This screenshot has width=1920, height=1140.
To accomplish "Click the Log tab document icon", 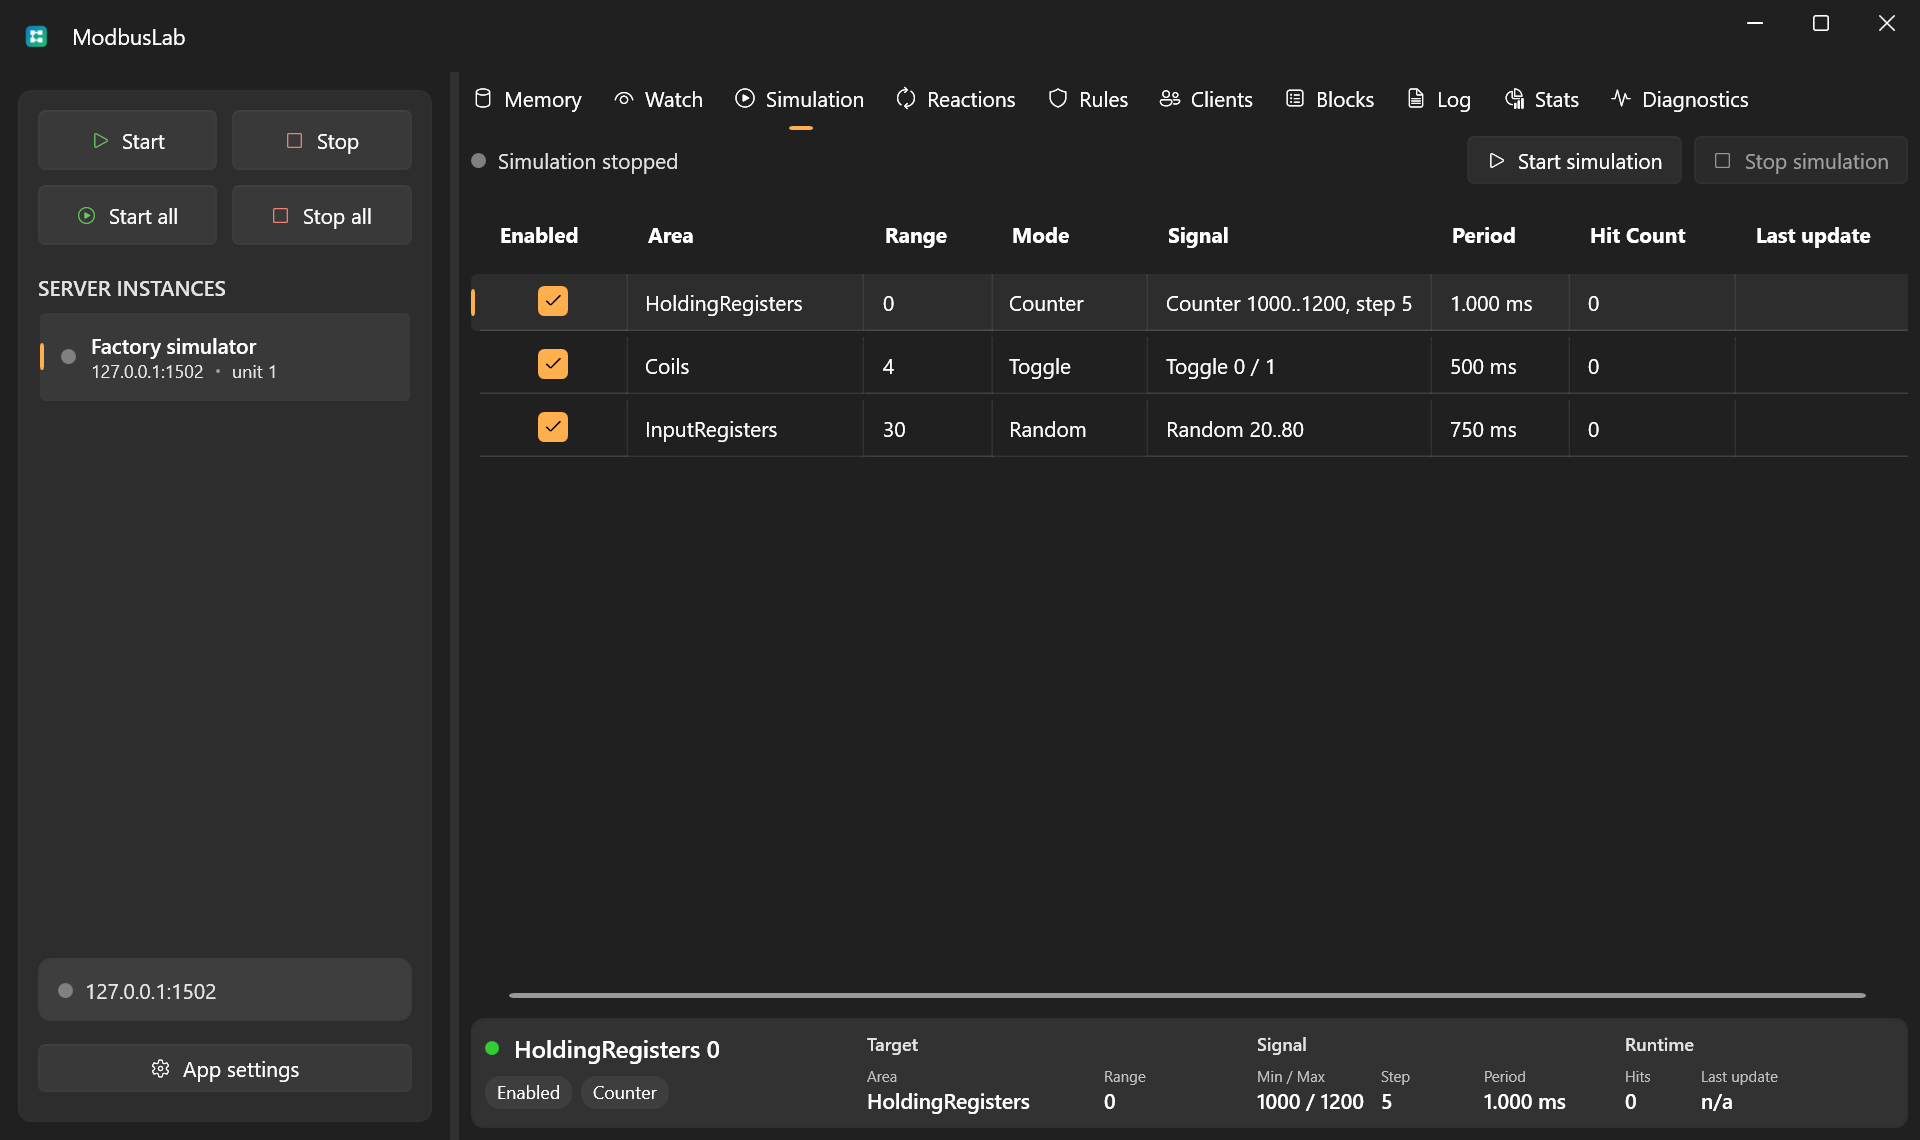I will pyautogui.click(x=1416, y=99).
